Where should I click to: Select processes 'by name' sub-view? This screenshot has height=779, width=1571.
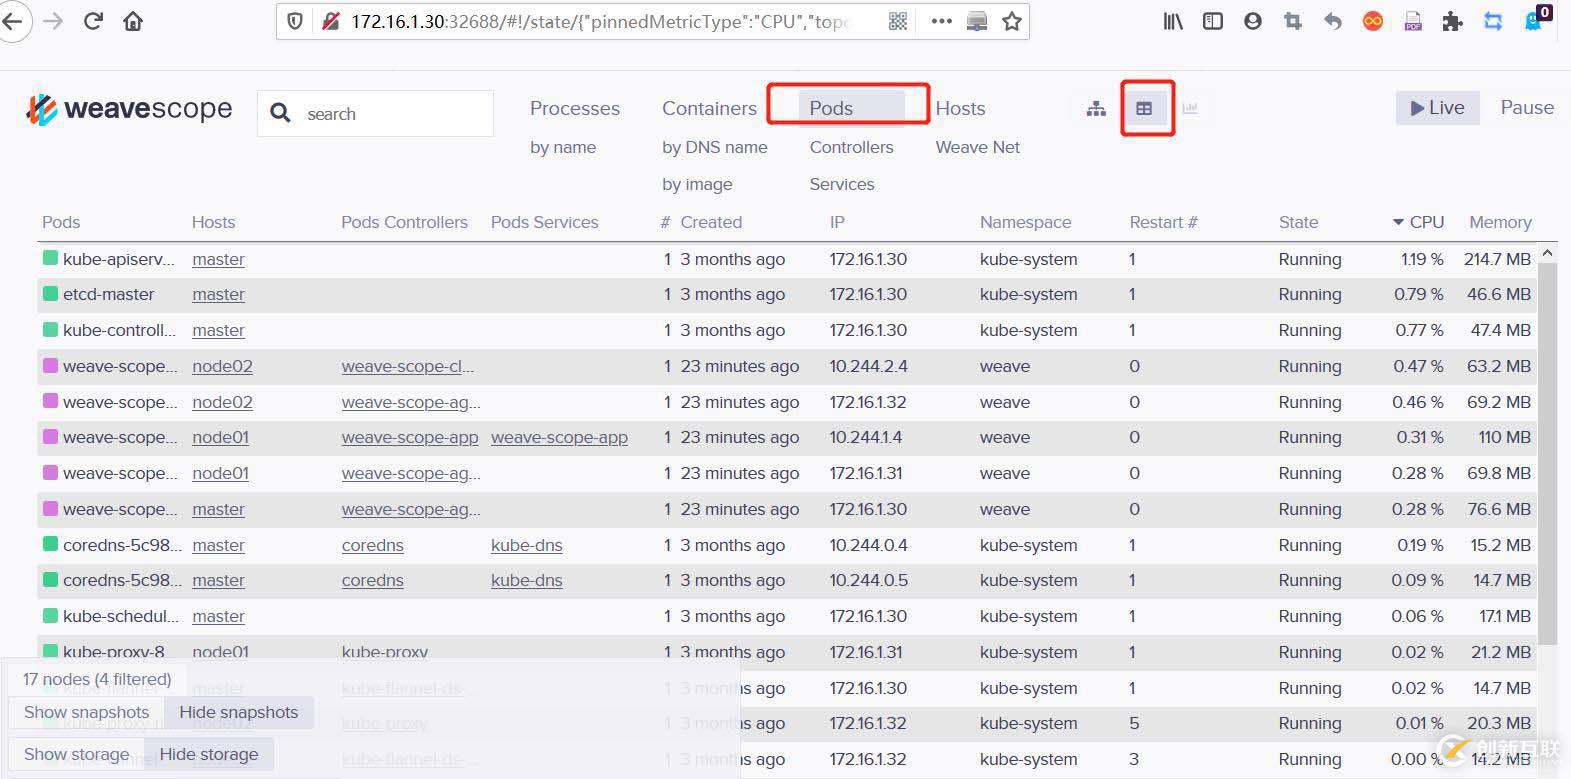(563, 147)
